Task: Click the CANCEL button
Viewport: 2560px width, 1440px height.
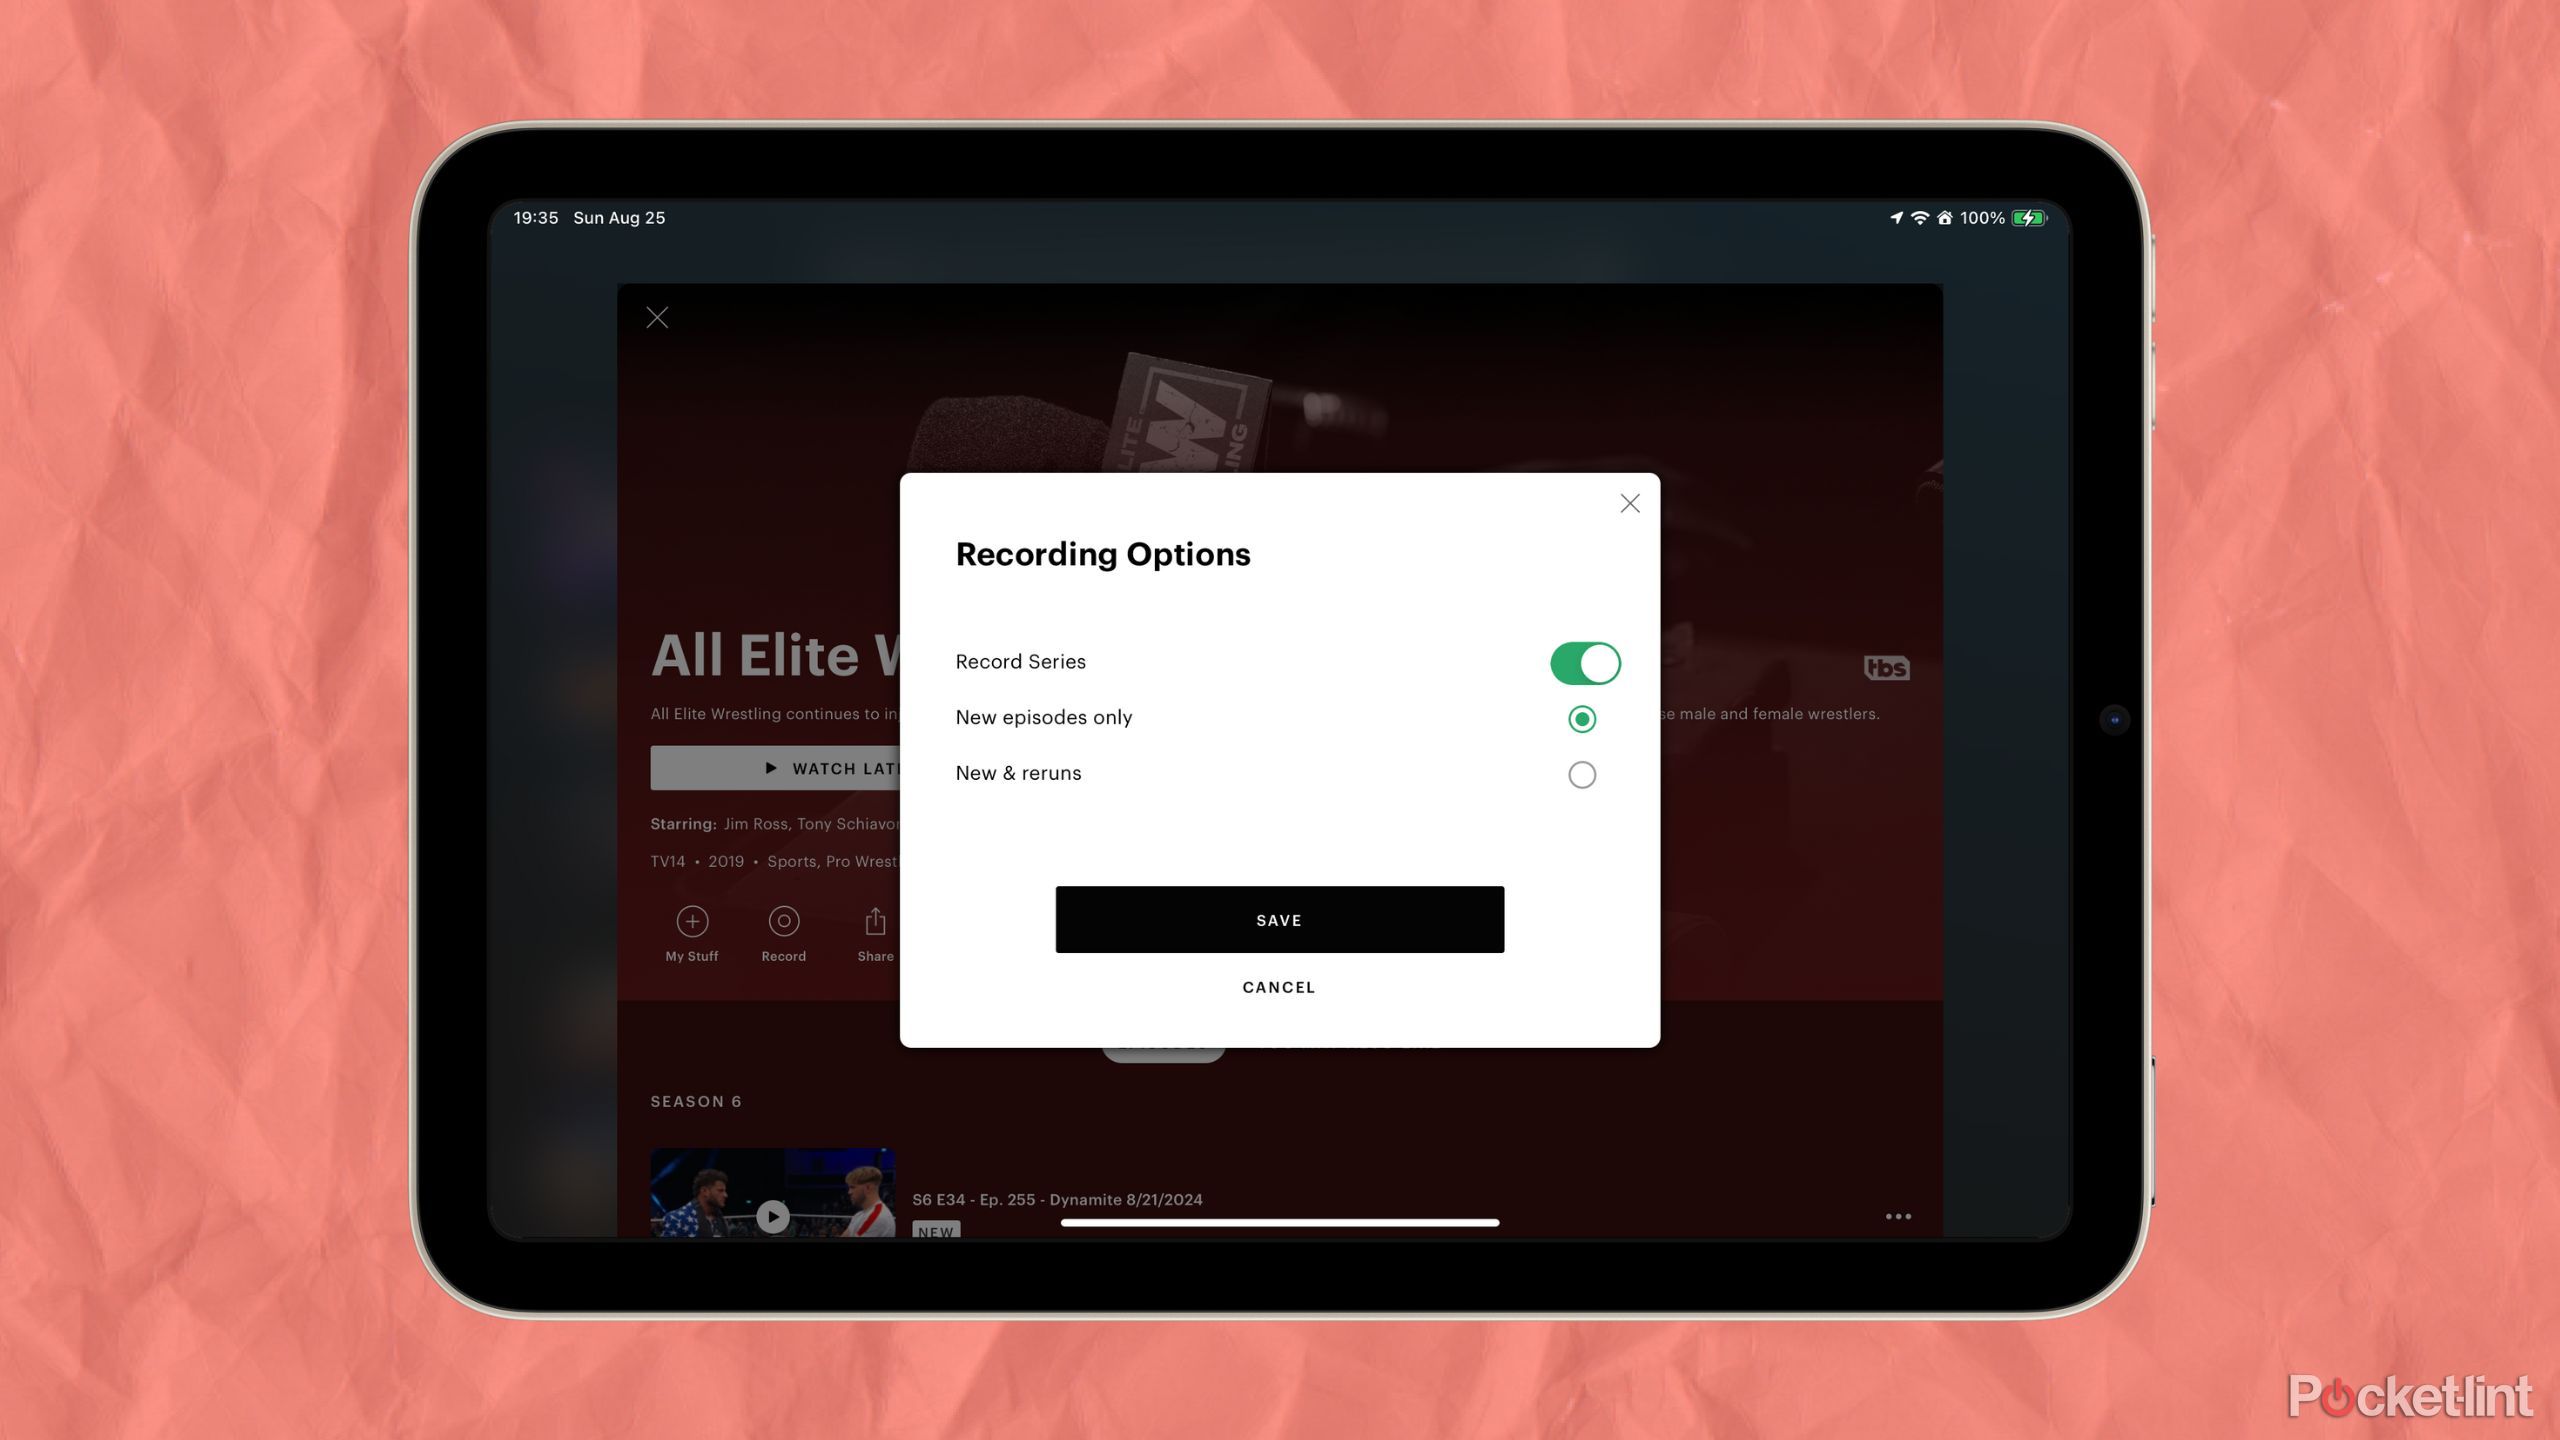Action: 1278,986
